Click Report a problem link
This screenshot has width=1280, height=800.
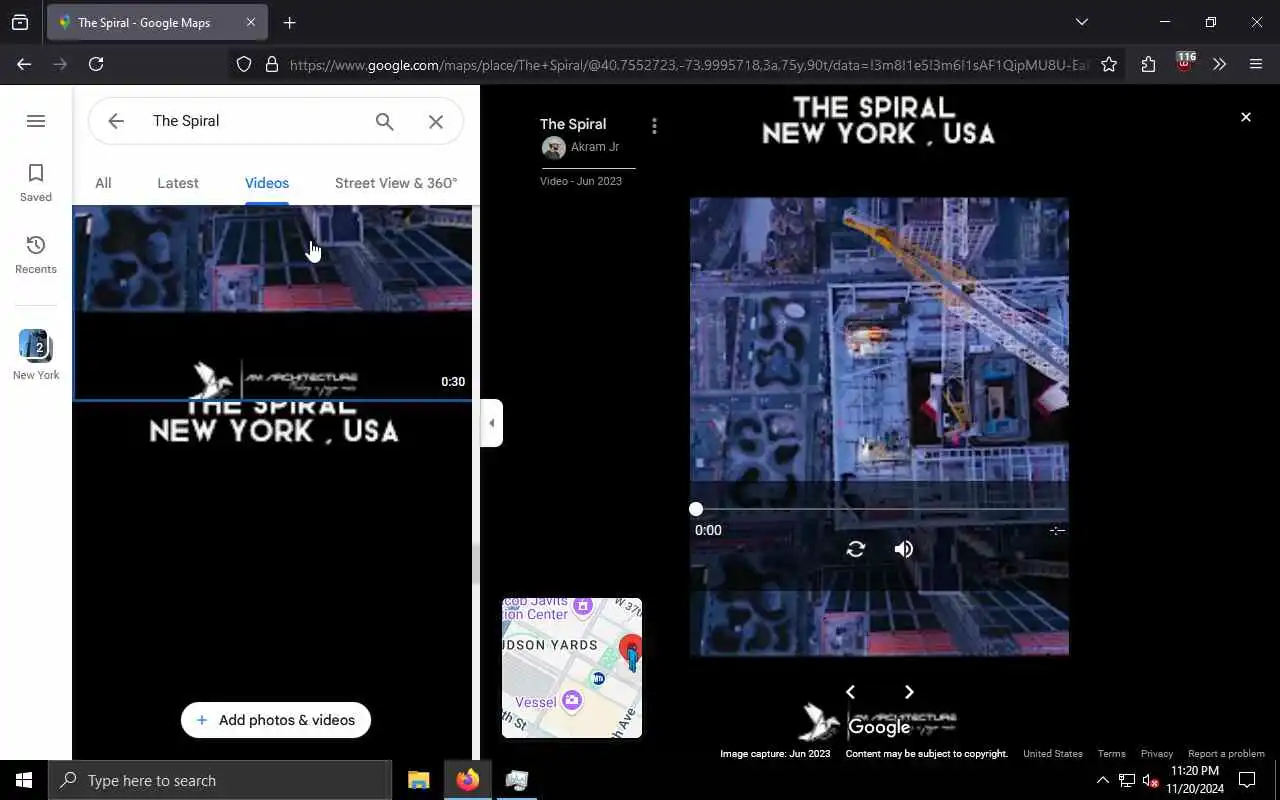pos(1226,754)
